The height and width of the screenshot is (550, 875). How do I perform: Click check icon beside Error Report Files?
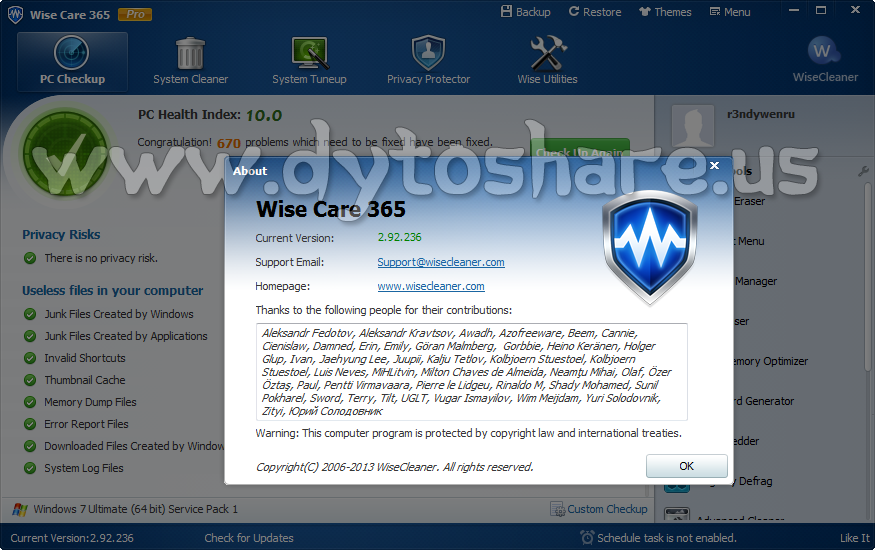30,424
